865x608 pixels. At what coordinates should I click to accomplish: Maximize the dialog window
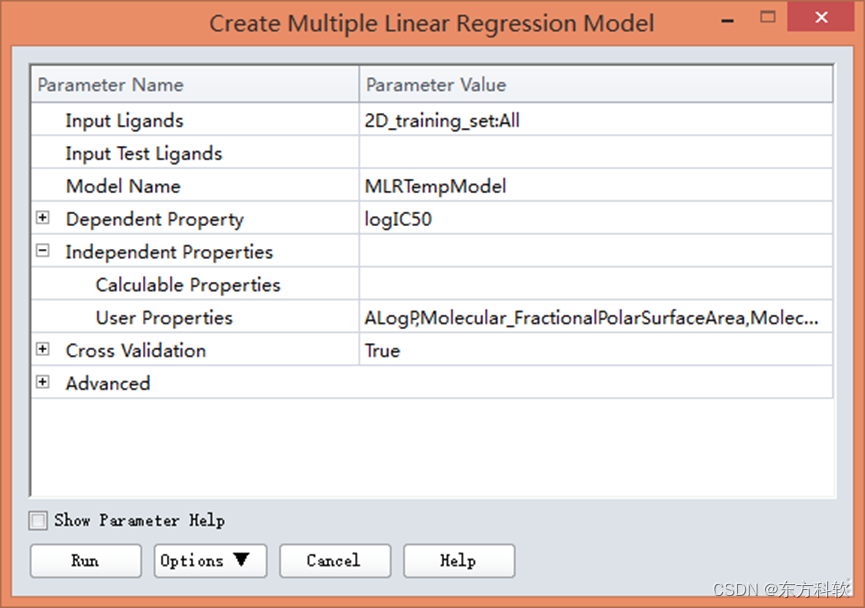pos(767,17)
